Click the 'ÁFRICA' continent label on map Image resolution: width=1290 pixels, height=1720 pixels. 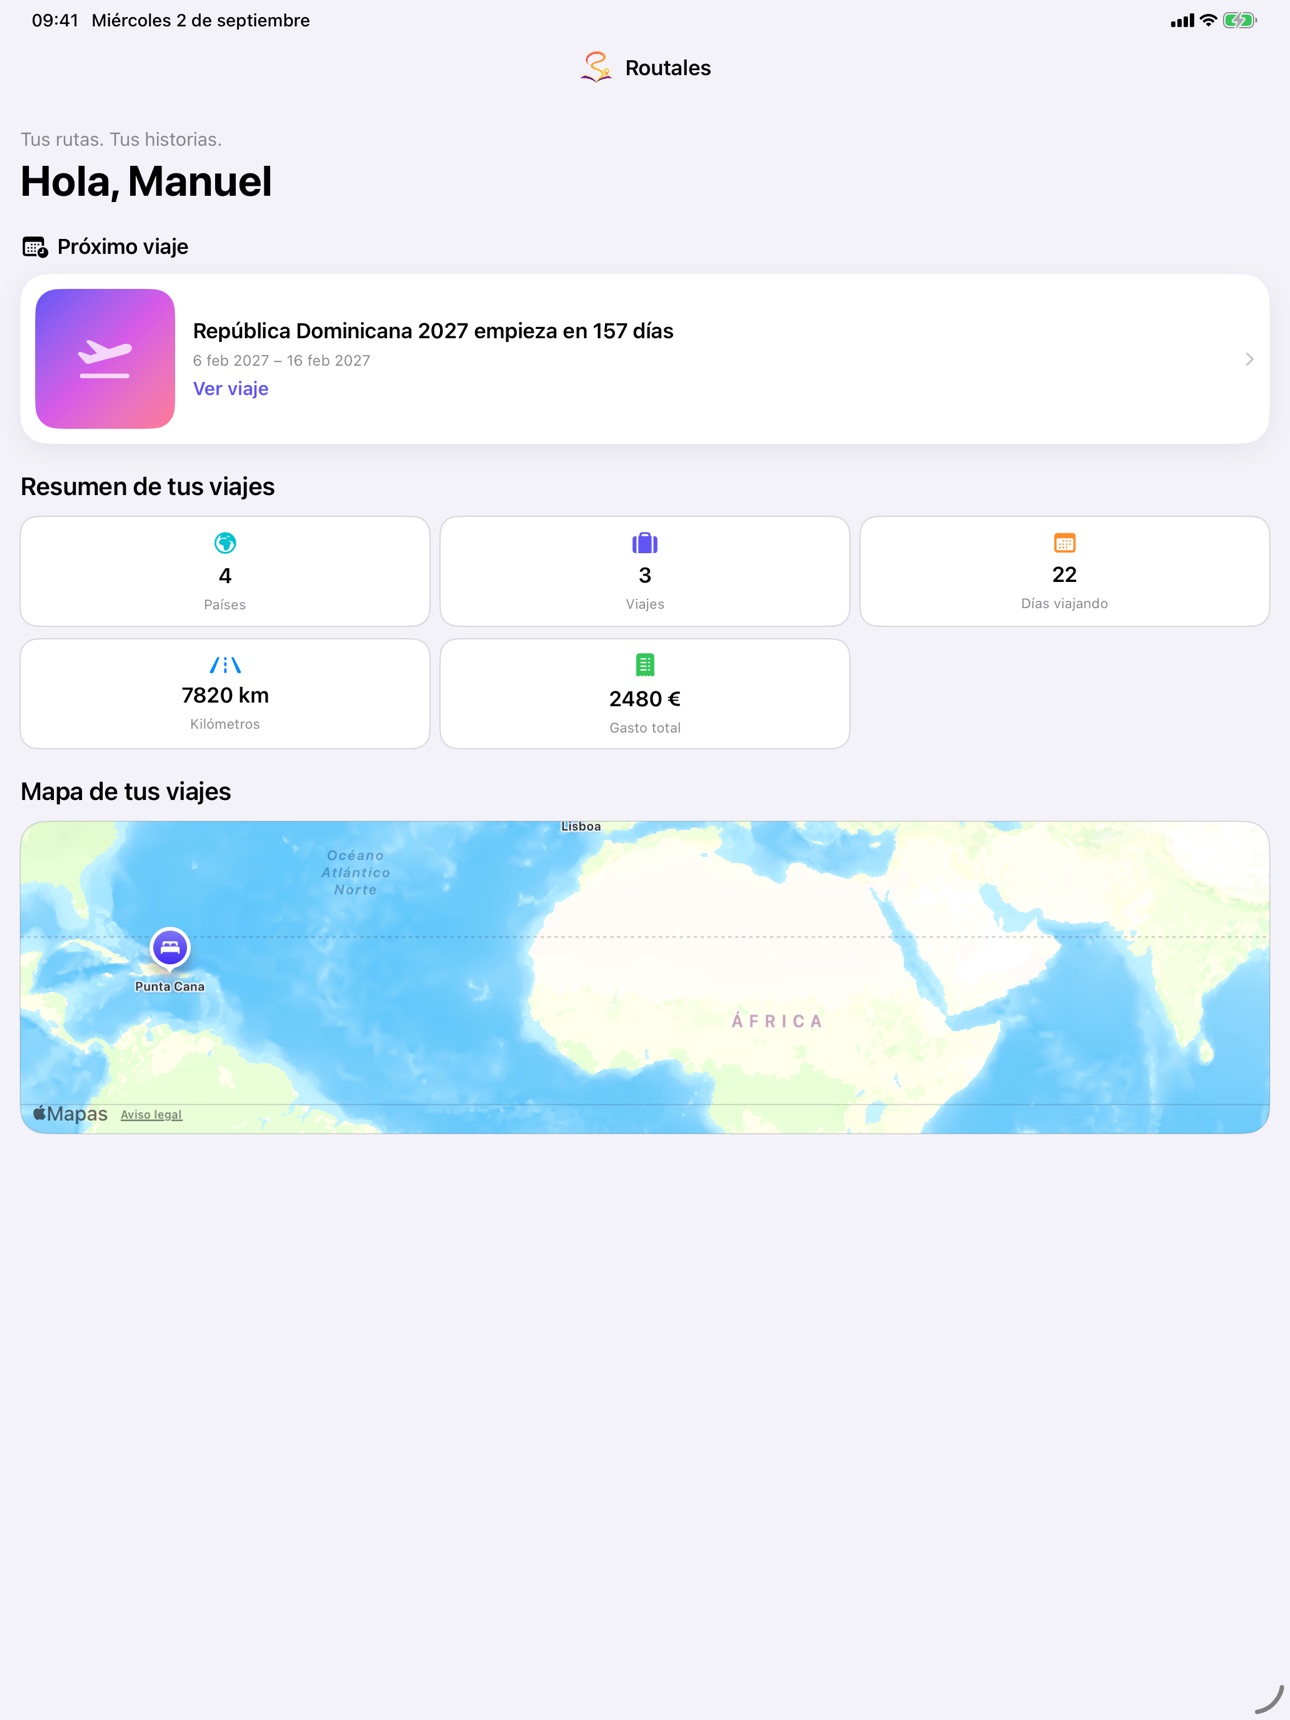777,1021
